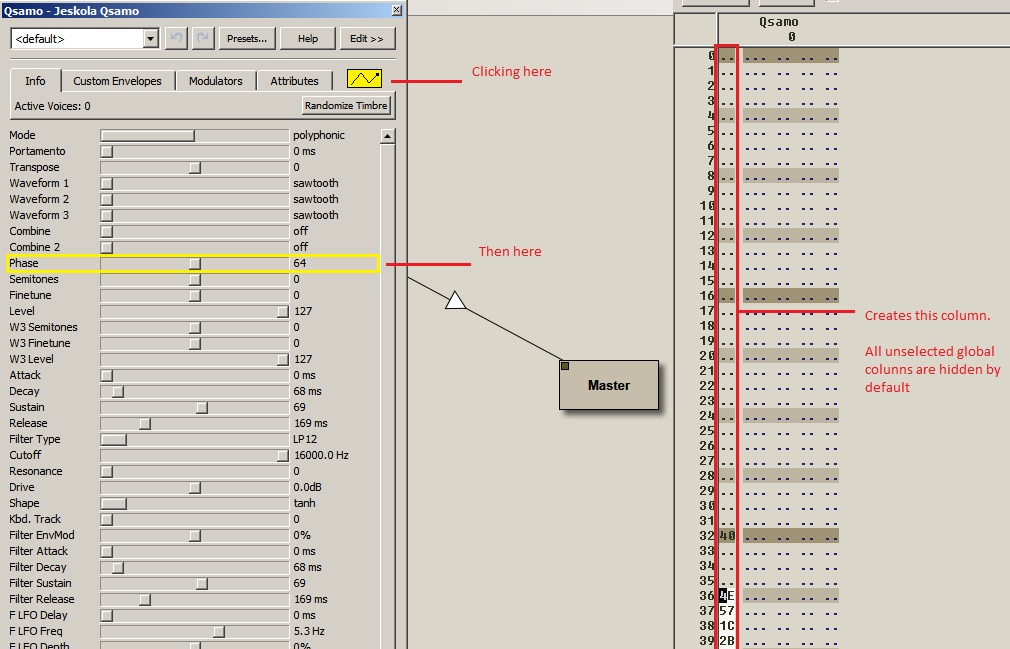Click the yellow envelope graph icon
The width and height of the screenshot is (1010, 649).
pyautogui.click(x=364, y=78)
